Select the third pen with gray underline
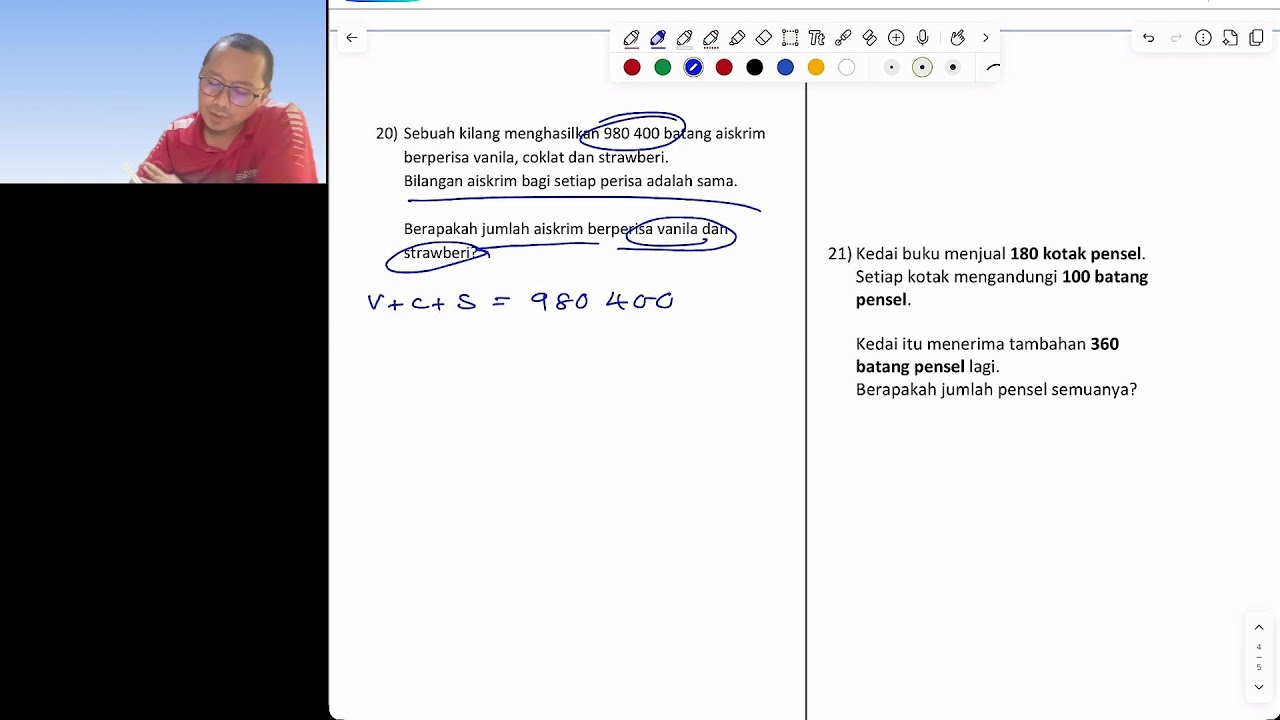This screenshot has width=1280, height=720. [x=684, y=38]
